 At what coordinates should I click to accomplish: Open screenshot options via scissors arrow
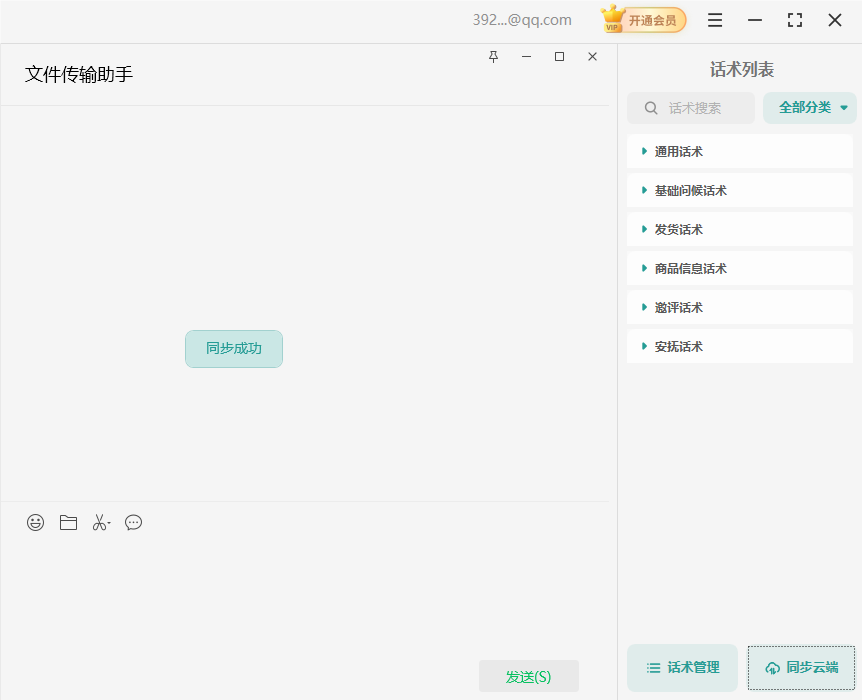108,522
